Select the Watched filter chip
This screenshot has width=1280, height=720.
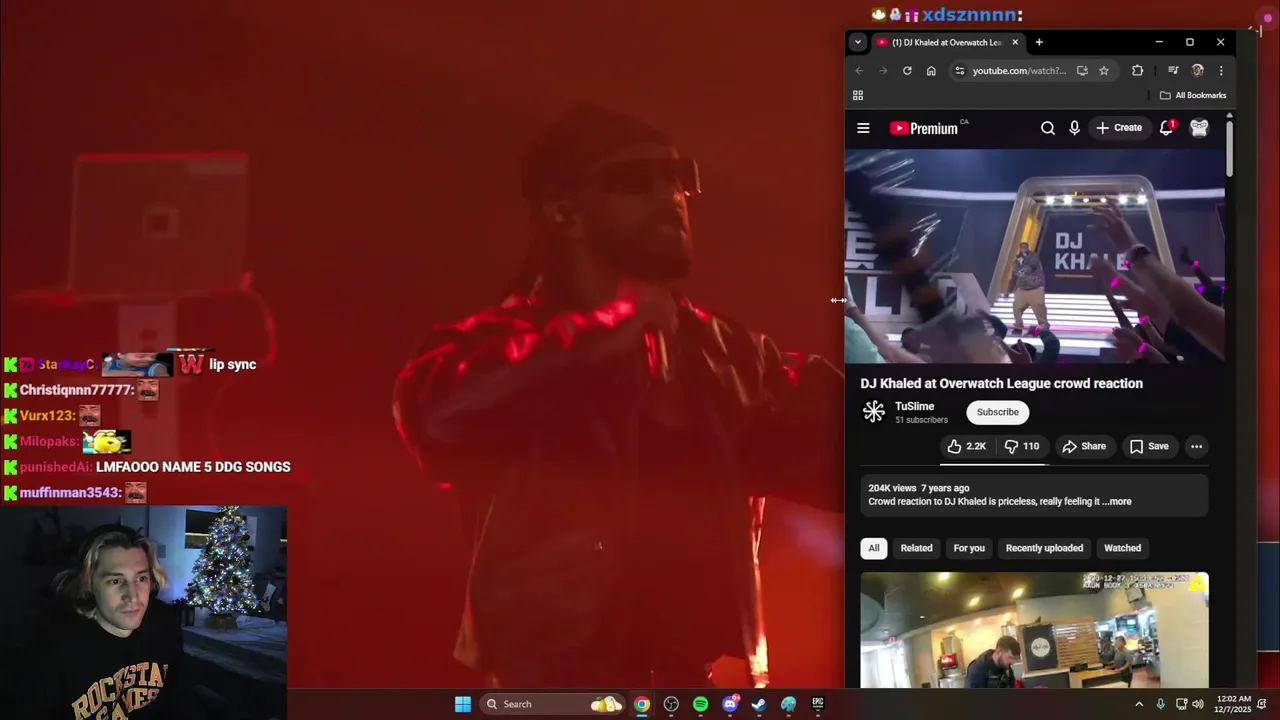[x=1122, y=548]
